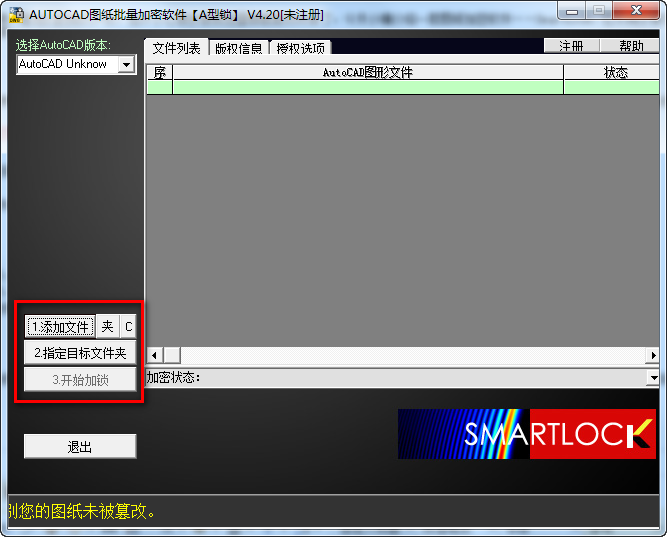The height and width of the screenshot is (537, 667).
Task: Click the AutoCAD图形文件 column header
Action: (368, 72)
